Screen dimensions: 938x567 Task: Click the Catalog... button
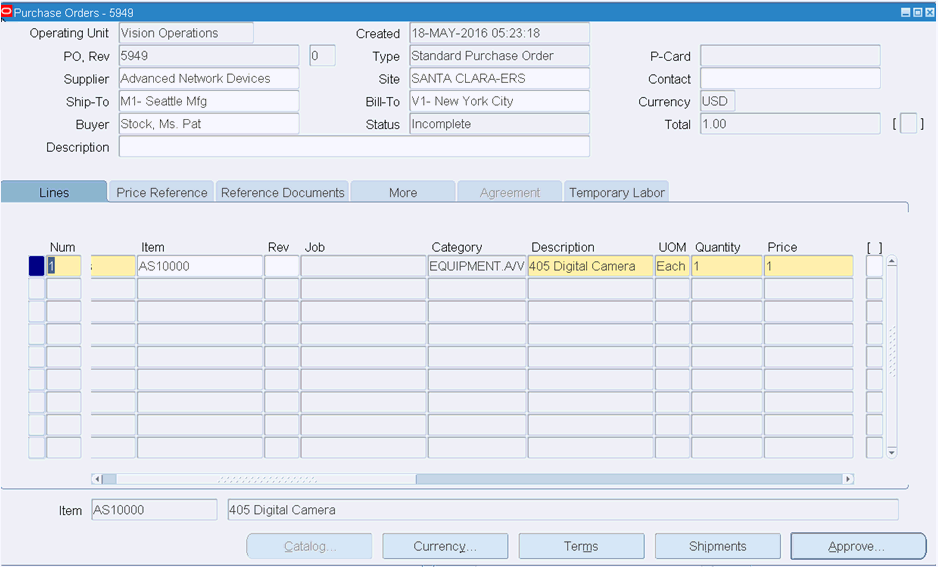[x=309, y=546]
